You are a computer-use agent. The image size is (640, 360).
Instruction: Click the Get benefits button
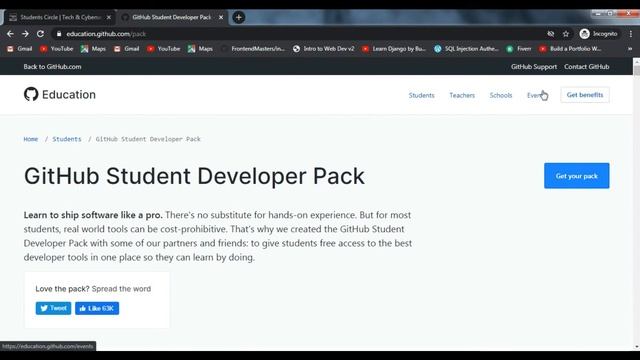585,95
